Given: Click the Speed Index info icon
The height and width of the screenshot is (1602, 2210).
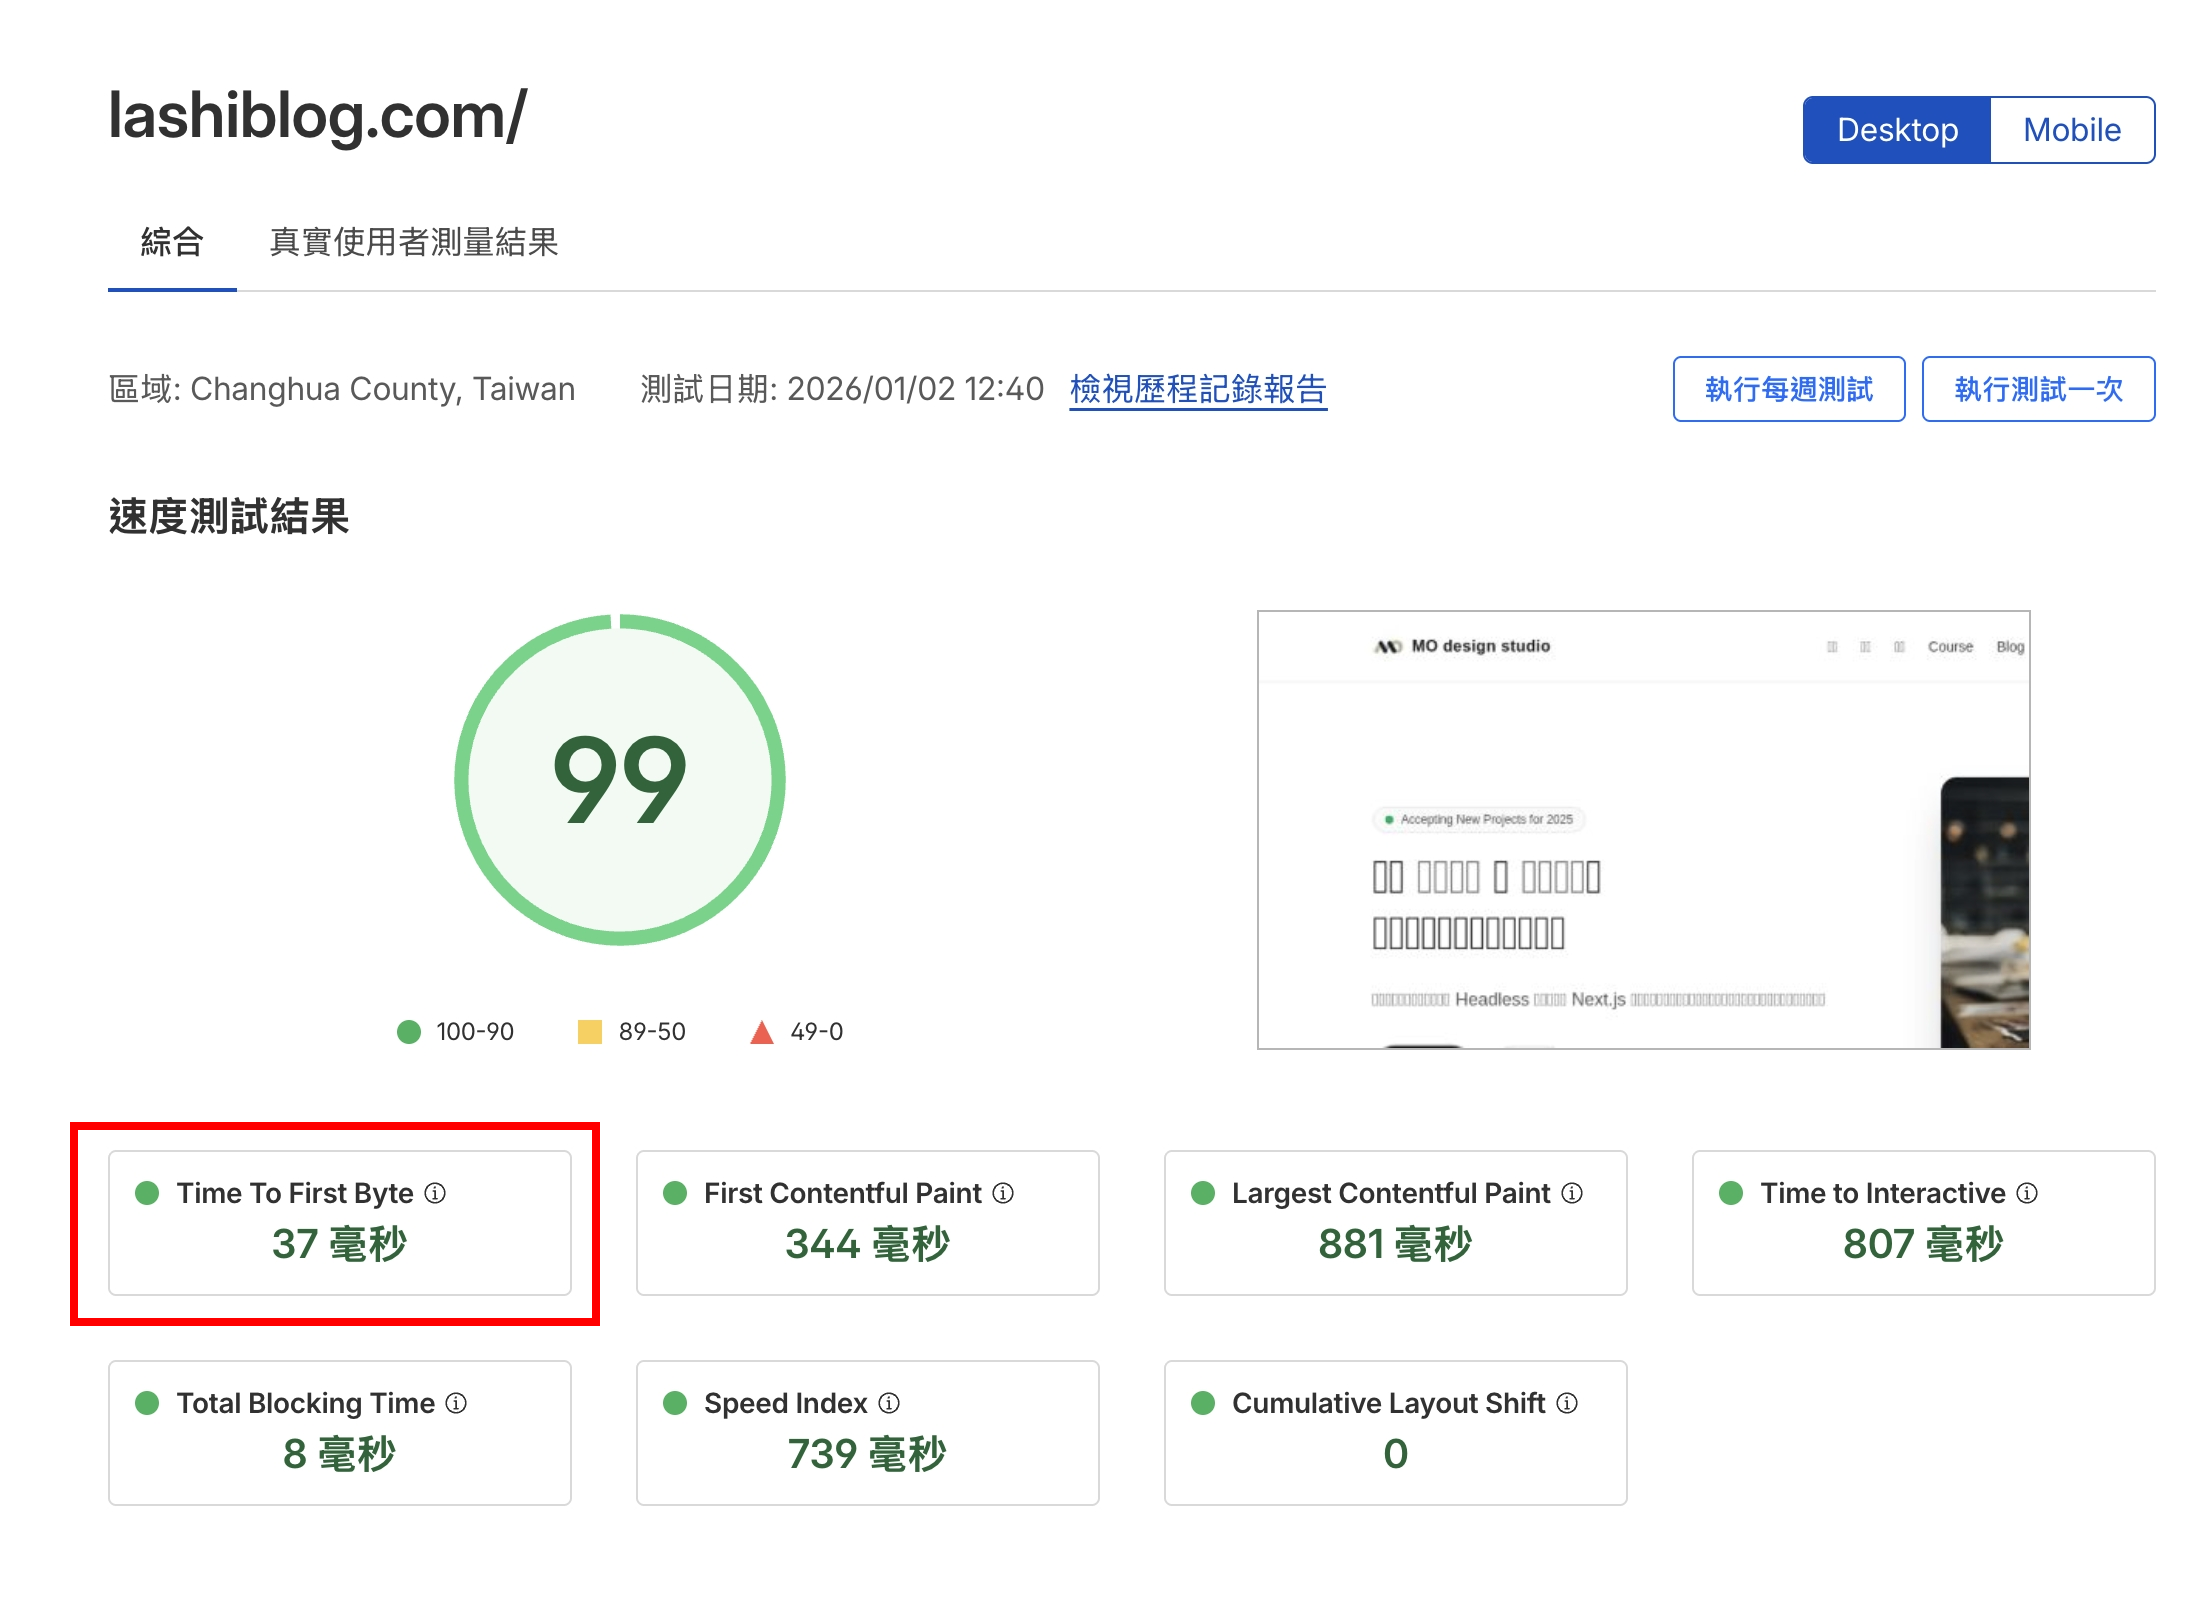Looking at the screenshot, I should 889,1403.
